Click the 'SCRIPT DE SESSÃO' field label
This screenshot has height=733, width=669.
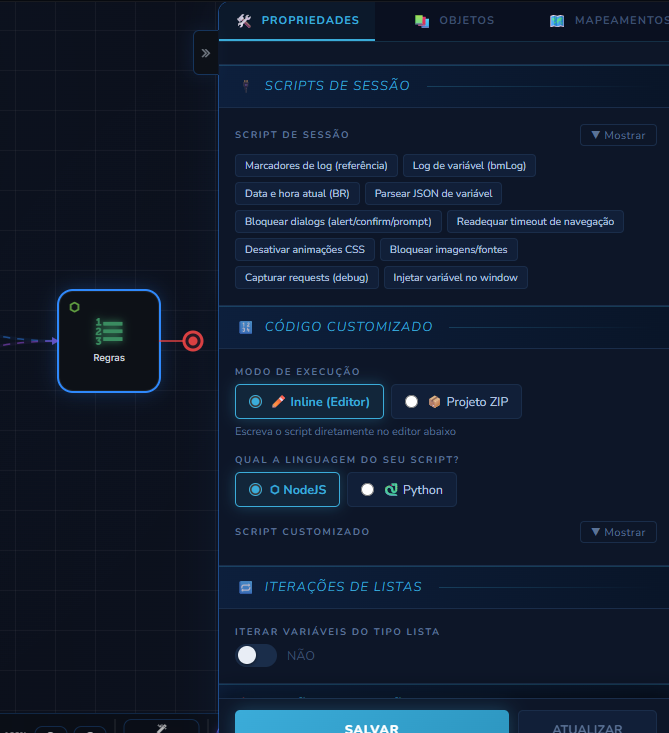coord(292,135)
